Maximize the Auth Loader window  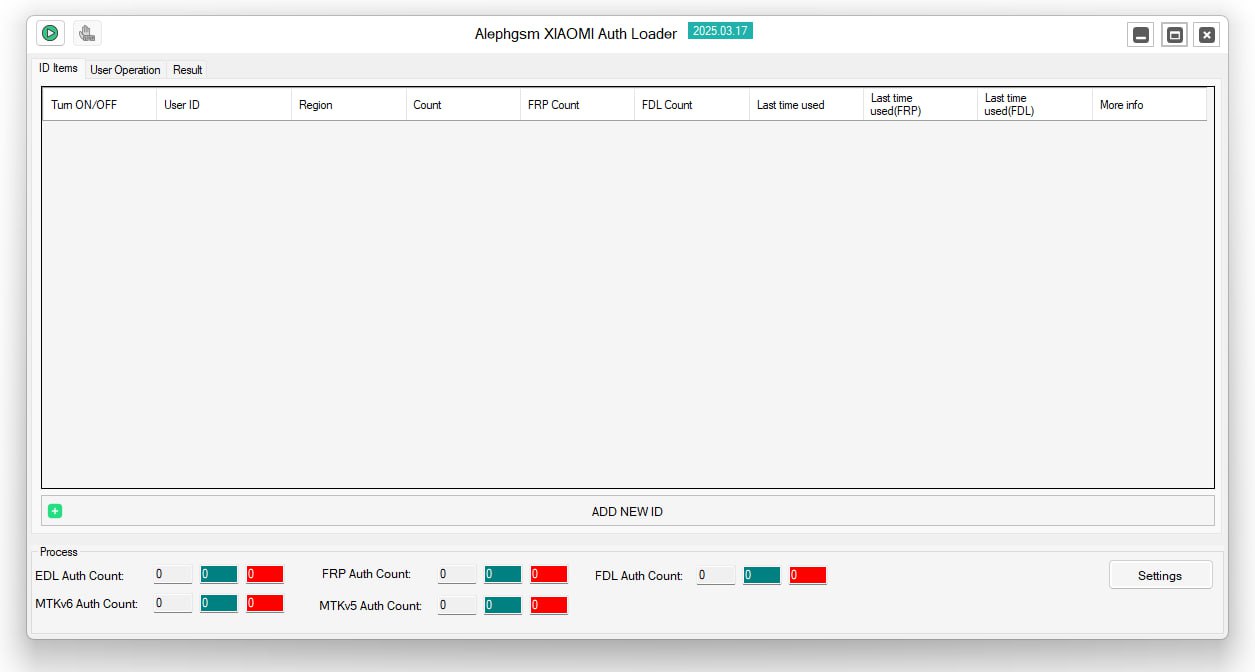(x=1175, y=35)
